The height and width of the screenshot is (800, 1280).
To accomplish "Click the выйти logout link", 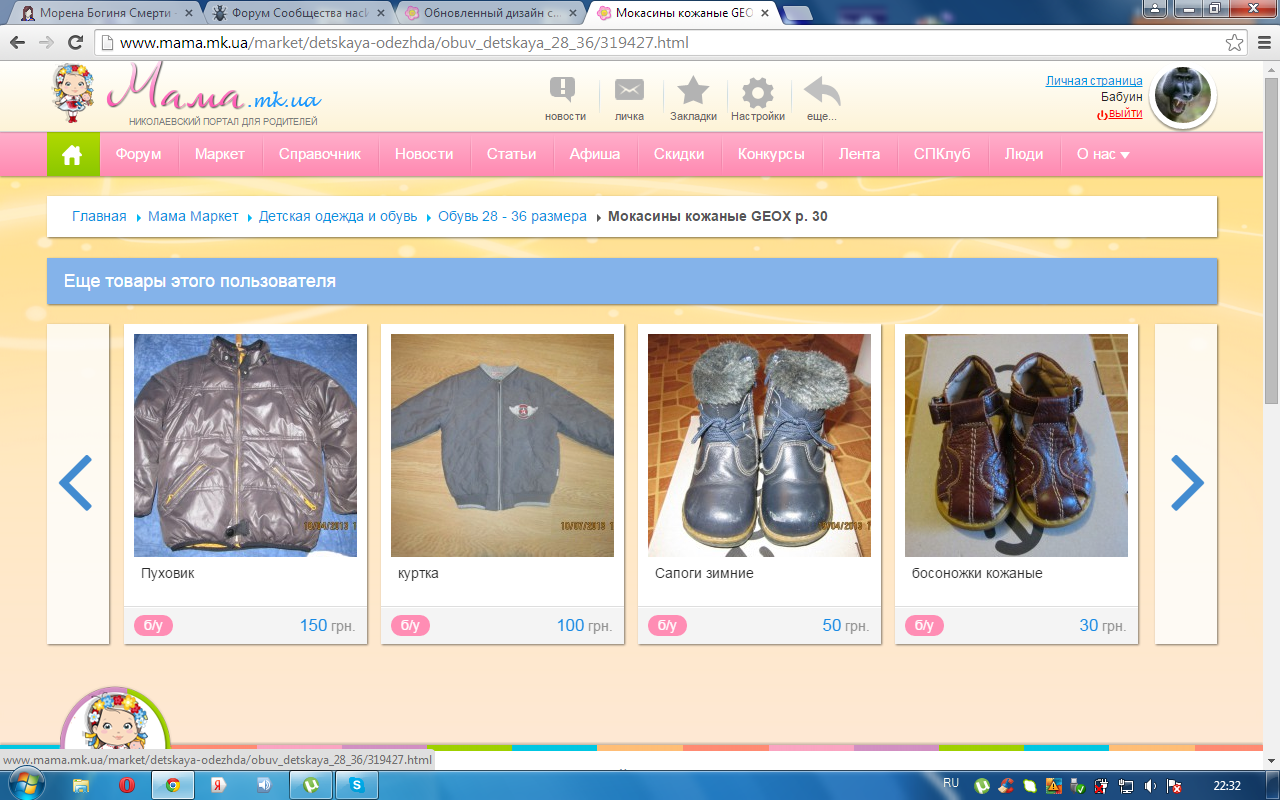I will (x=1124, y=114).
